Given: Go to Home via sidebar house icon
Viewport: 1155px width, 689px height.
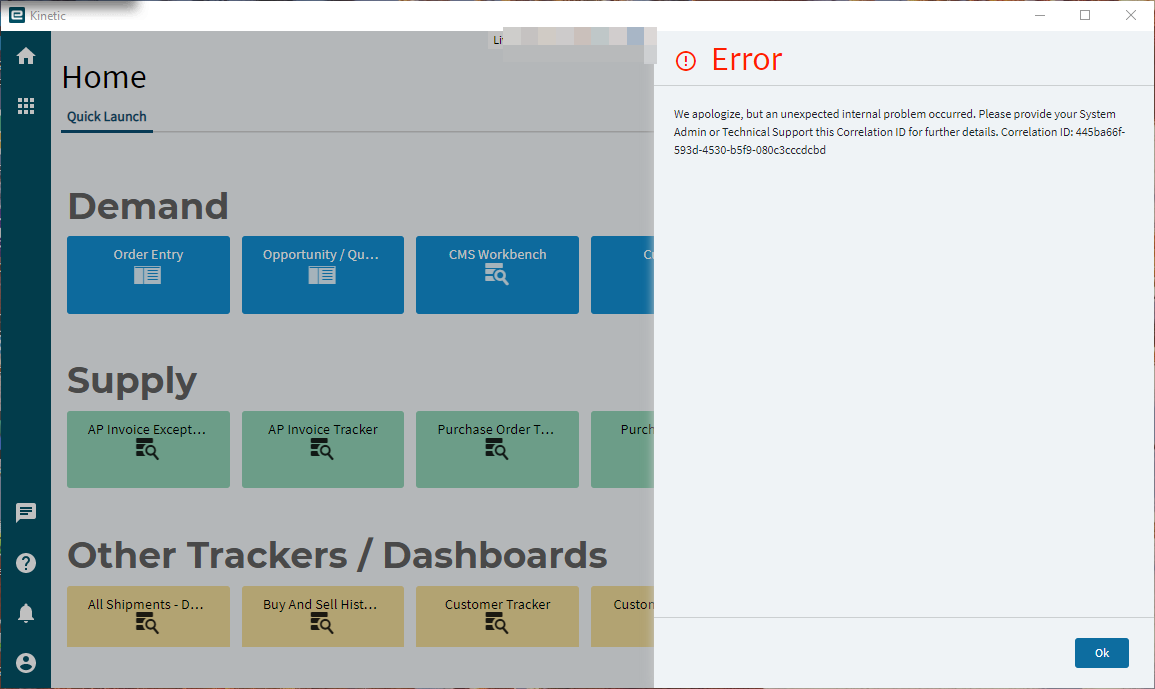Looking at the screenshot, I should click(26, 56).
